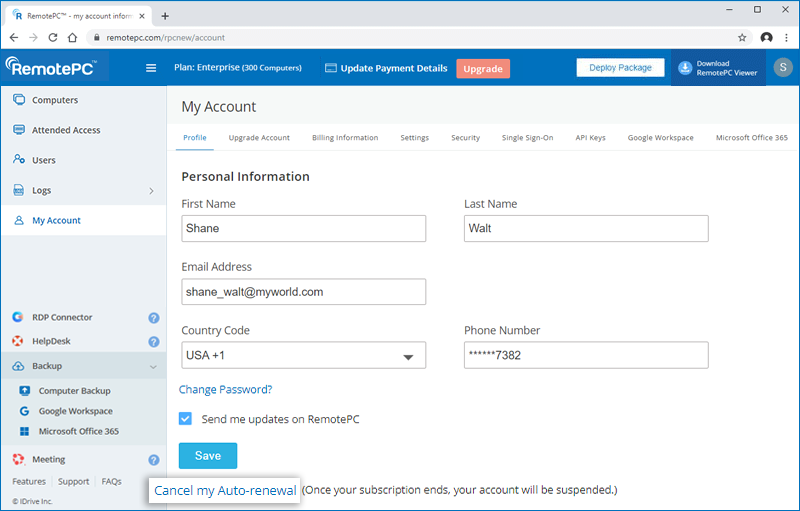
Task: Open user avatar profile icon
Action: click(783, 68)
